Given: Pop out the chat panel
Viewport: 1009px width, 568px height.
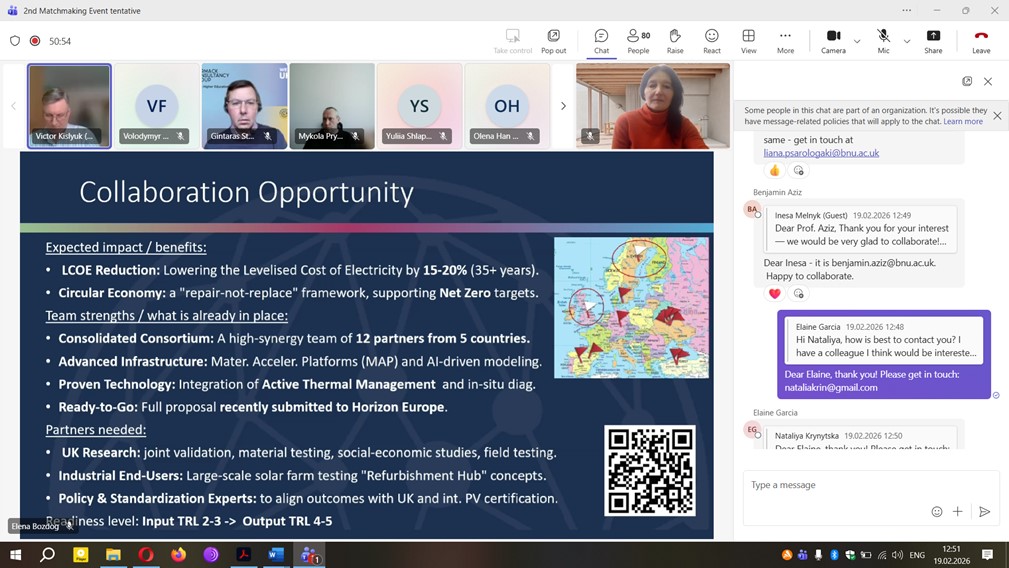Looking at the screenshot, I should point(967,81).
